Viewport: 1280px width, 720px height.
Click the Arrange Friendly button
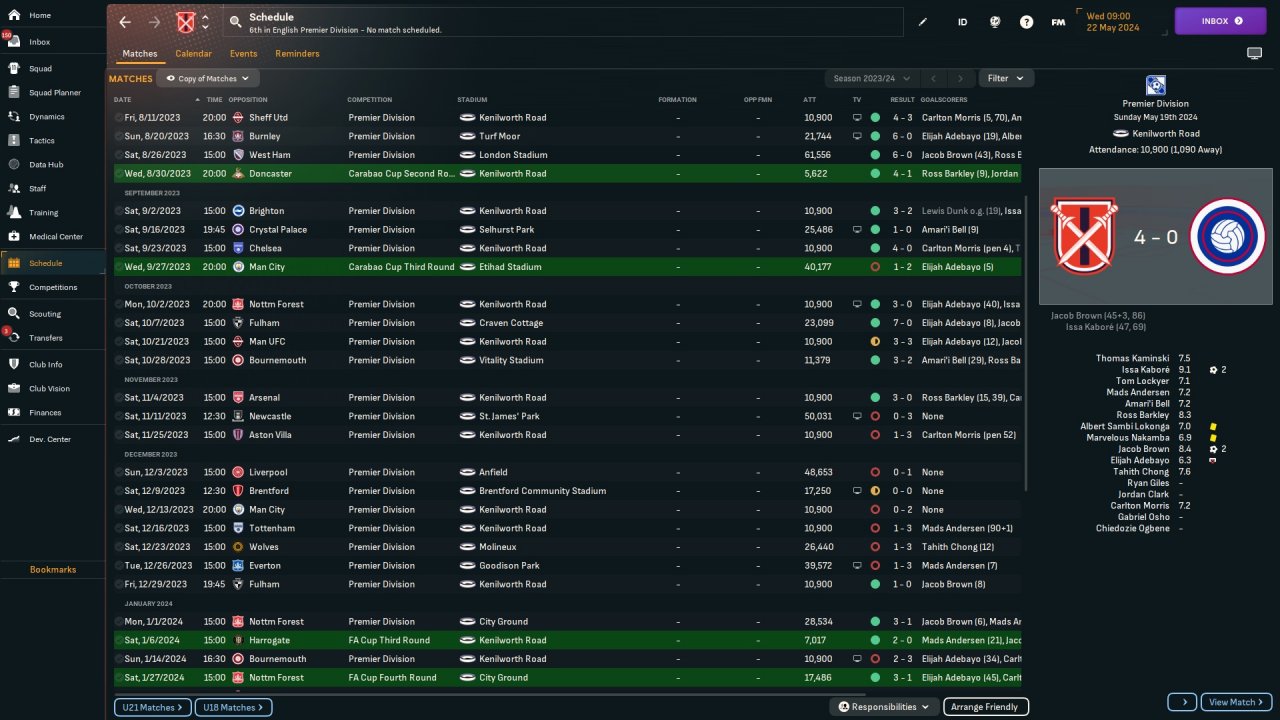(x=985, y=707)
